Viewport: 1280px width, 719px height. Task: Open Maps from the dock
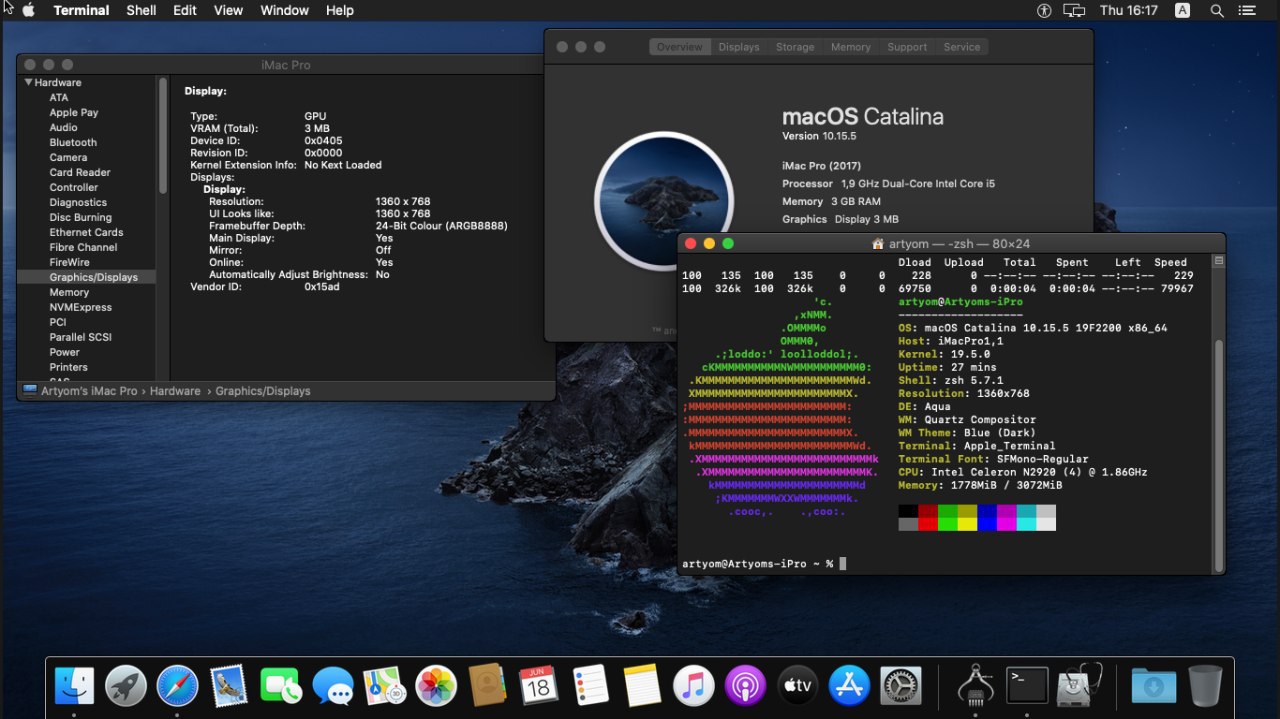click(384, 686)
